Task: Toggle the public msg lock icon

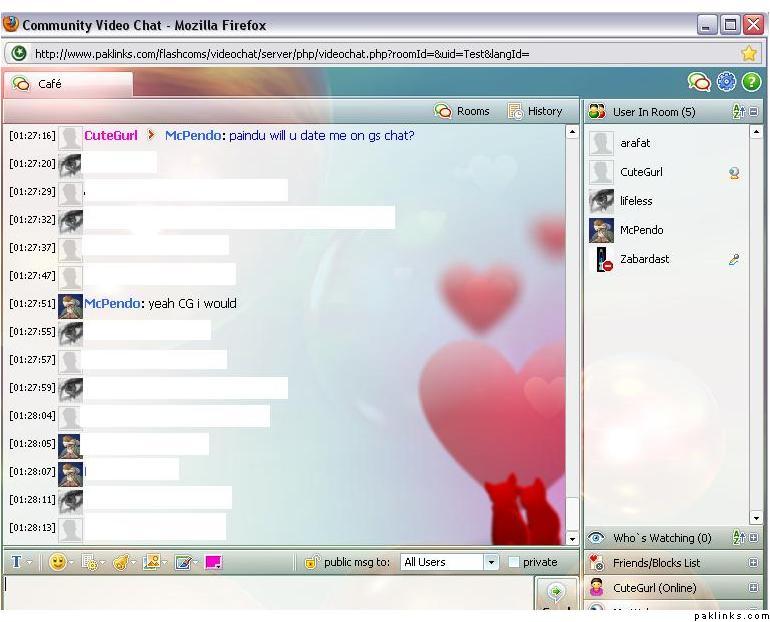Action: (x=311, y=563)
